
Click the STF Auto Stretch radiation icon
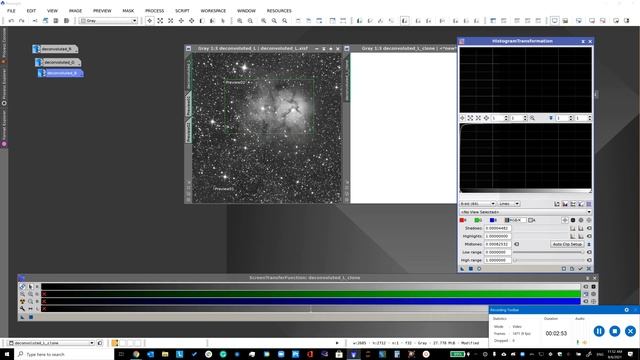click(x=22, y=302)
